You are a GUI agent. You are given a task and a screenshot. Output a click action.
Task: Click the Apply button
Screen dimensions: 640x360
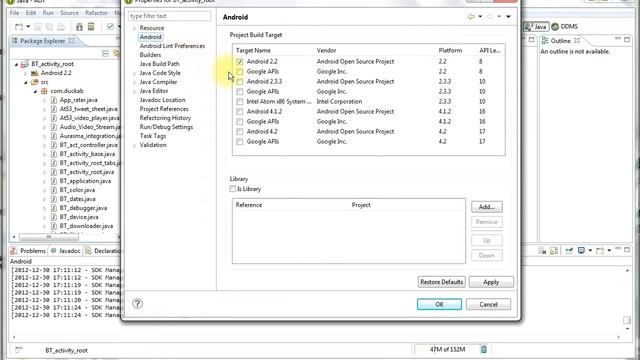[x=491, y=282]
